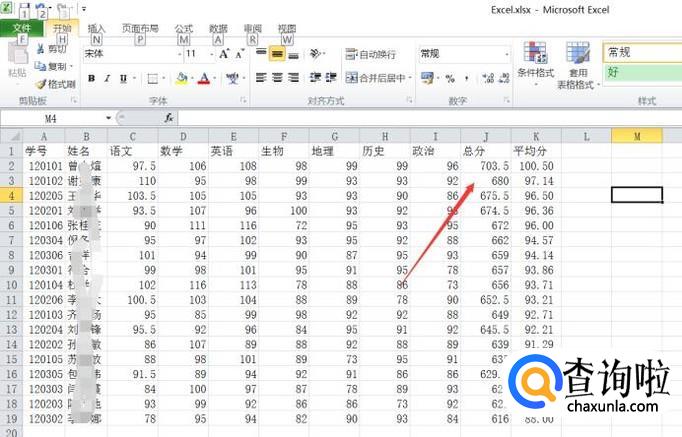
Task: Increase indent
Action: point(331,78)
